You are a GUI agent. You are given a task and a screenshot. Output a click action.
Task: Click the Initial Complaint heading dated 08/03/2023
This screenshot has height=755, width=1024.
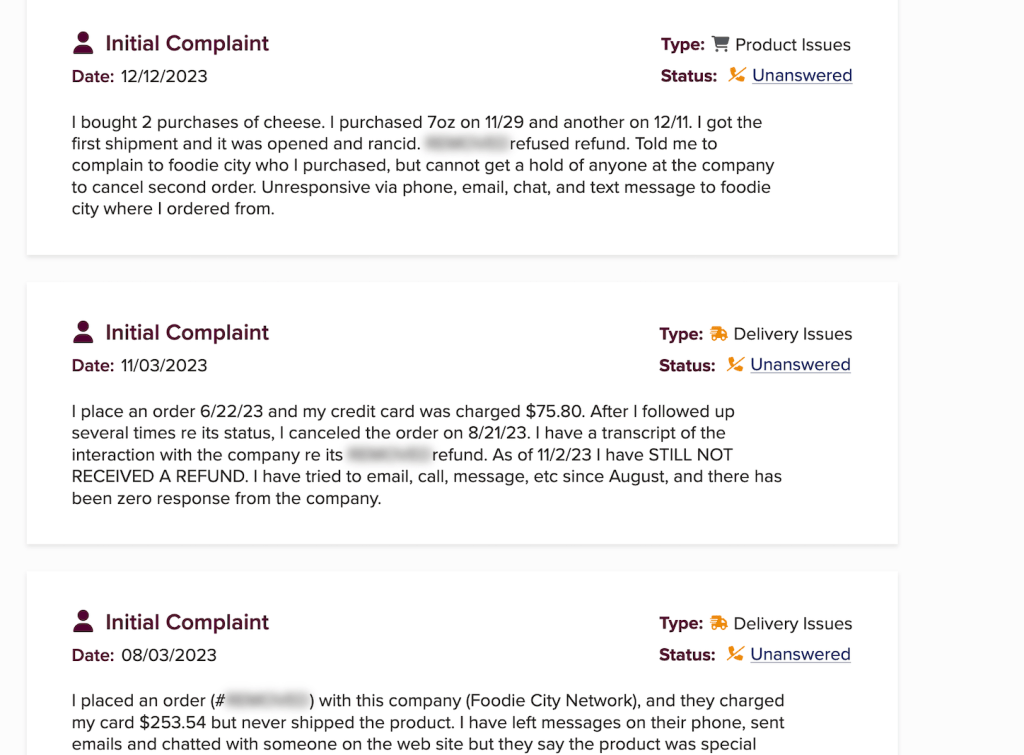tap(187, 622)
